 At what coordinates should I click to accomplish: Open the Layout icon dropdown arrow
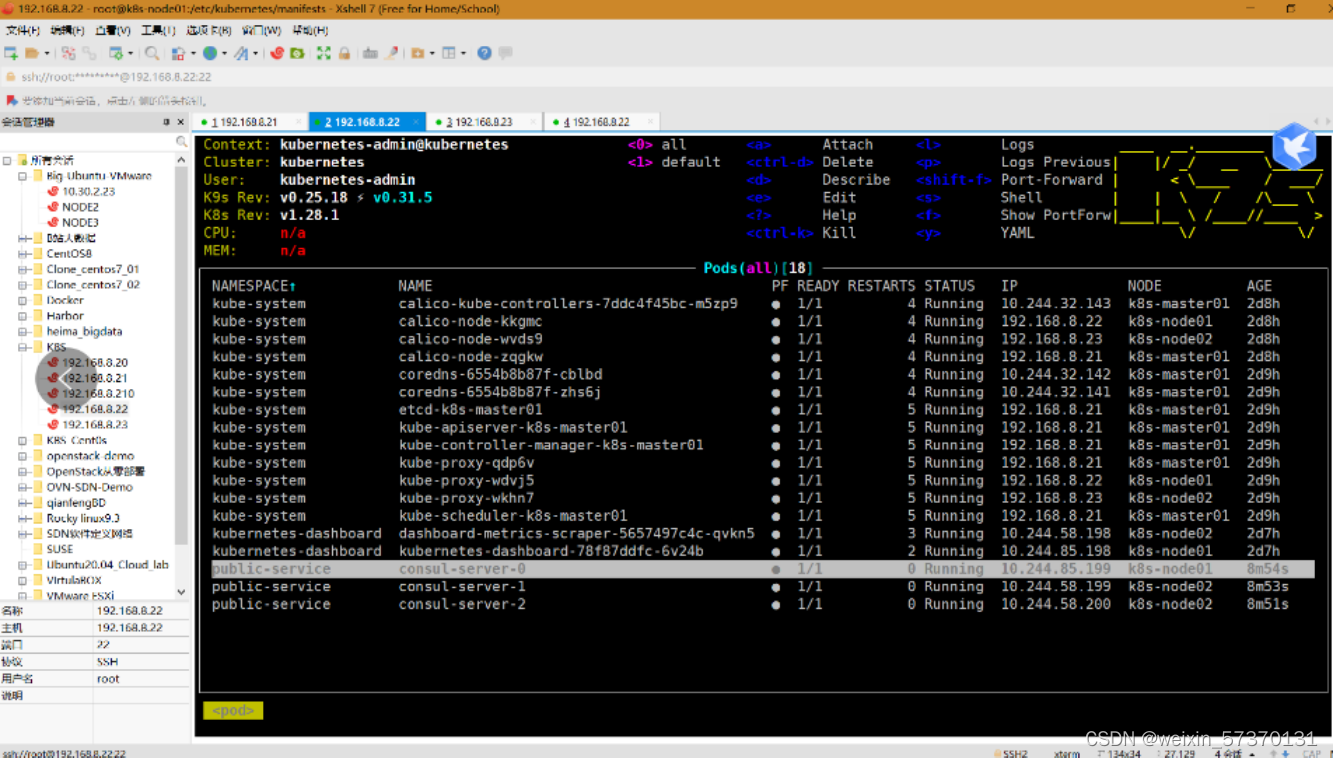(463, 53)
